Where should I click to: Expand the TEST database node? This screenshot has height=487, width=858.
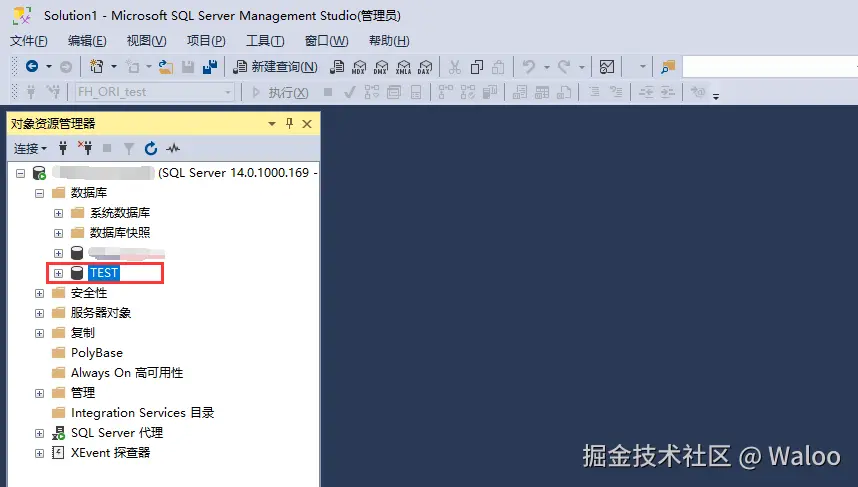59,273
